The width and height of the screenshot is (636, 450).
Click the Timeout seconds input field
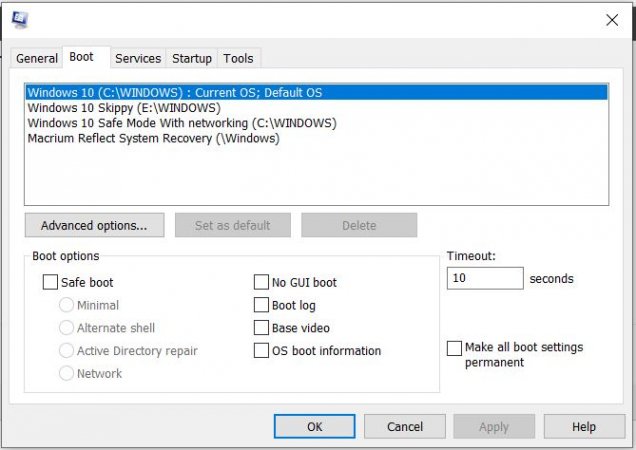pyautogui.click(x=485, y=278)
